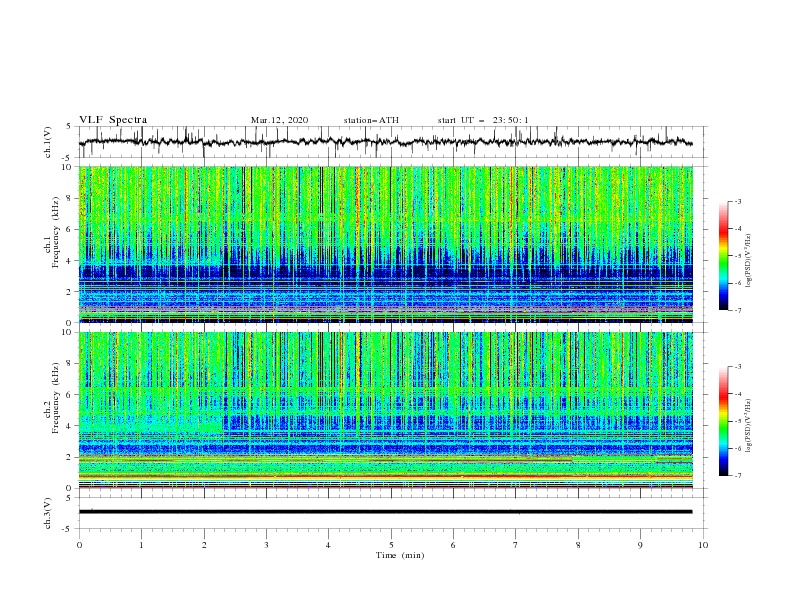Click the "ch.3(V)" waveform axis label
The image size is (792, 612).
(x=48, y=513)
